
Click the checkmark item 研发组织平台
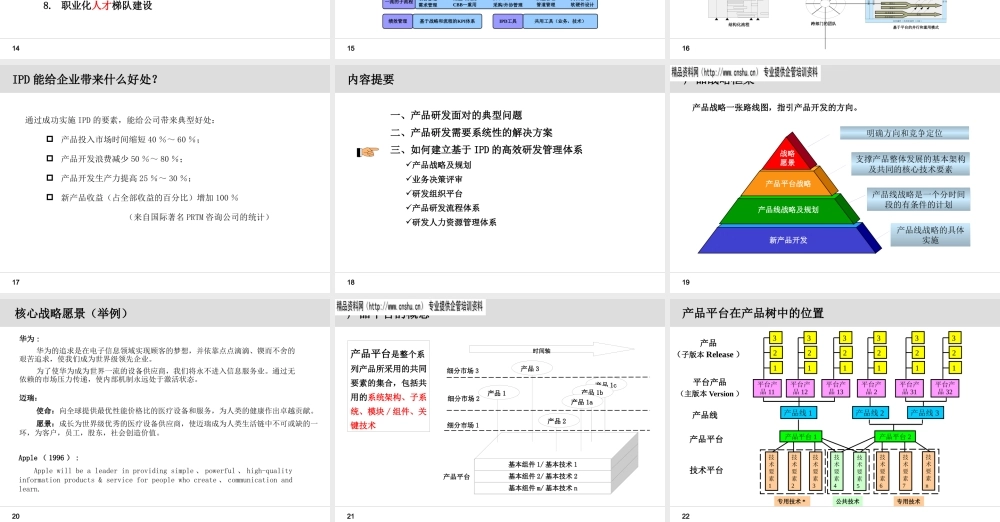[x=434, y=193]
